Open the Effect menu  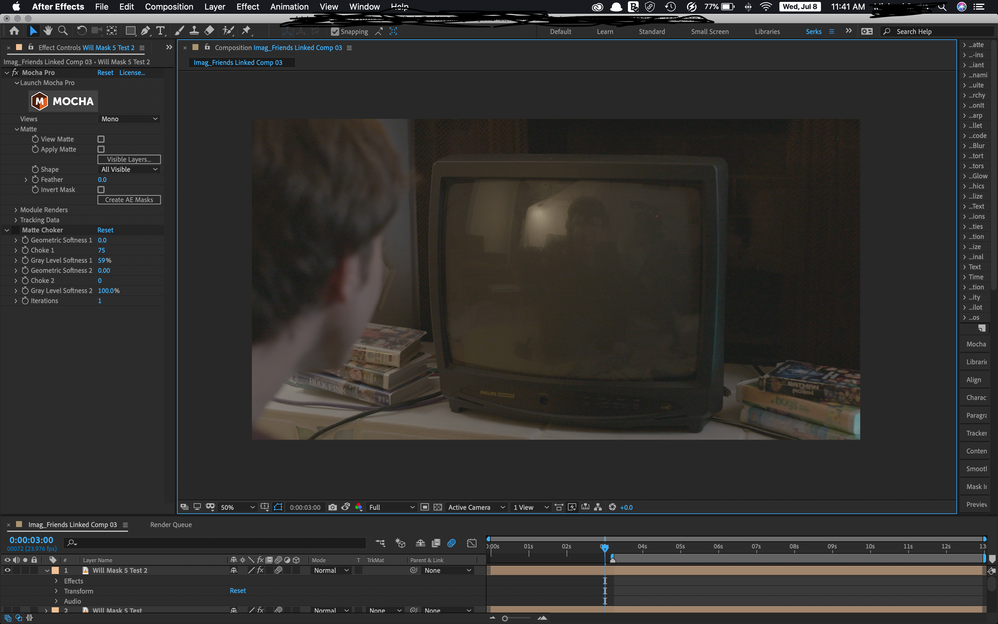(x=248, y=6)
